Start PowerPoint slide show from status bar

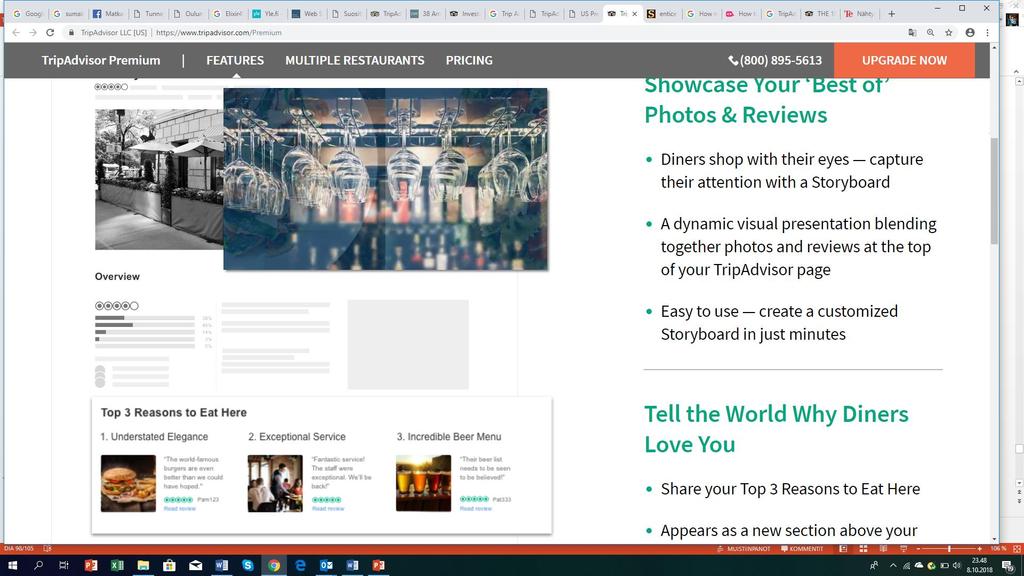coord(903,549)
